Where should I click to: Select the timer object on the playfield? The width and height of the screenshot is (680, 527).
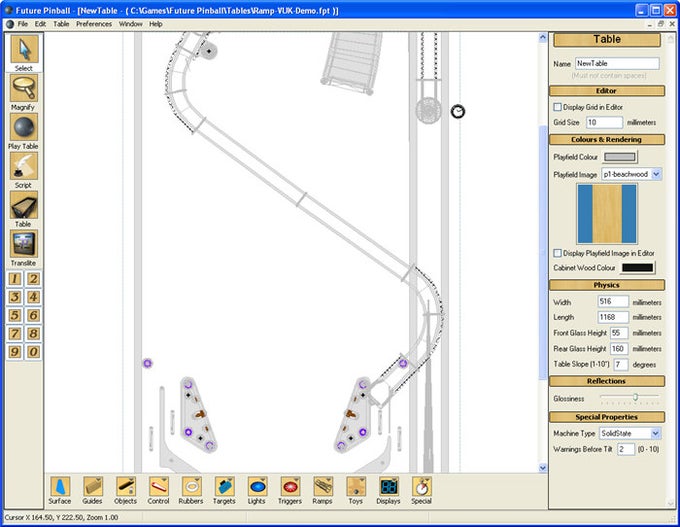[458, 112]
